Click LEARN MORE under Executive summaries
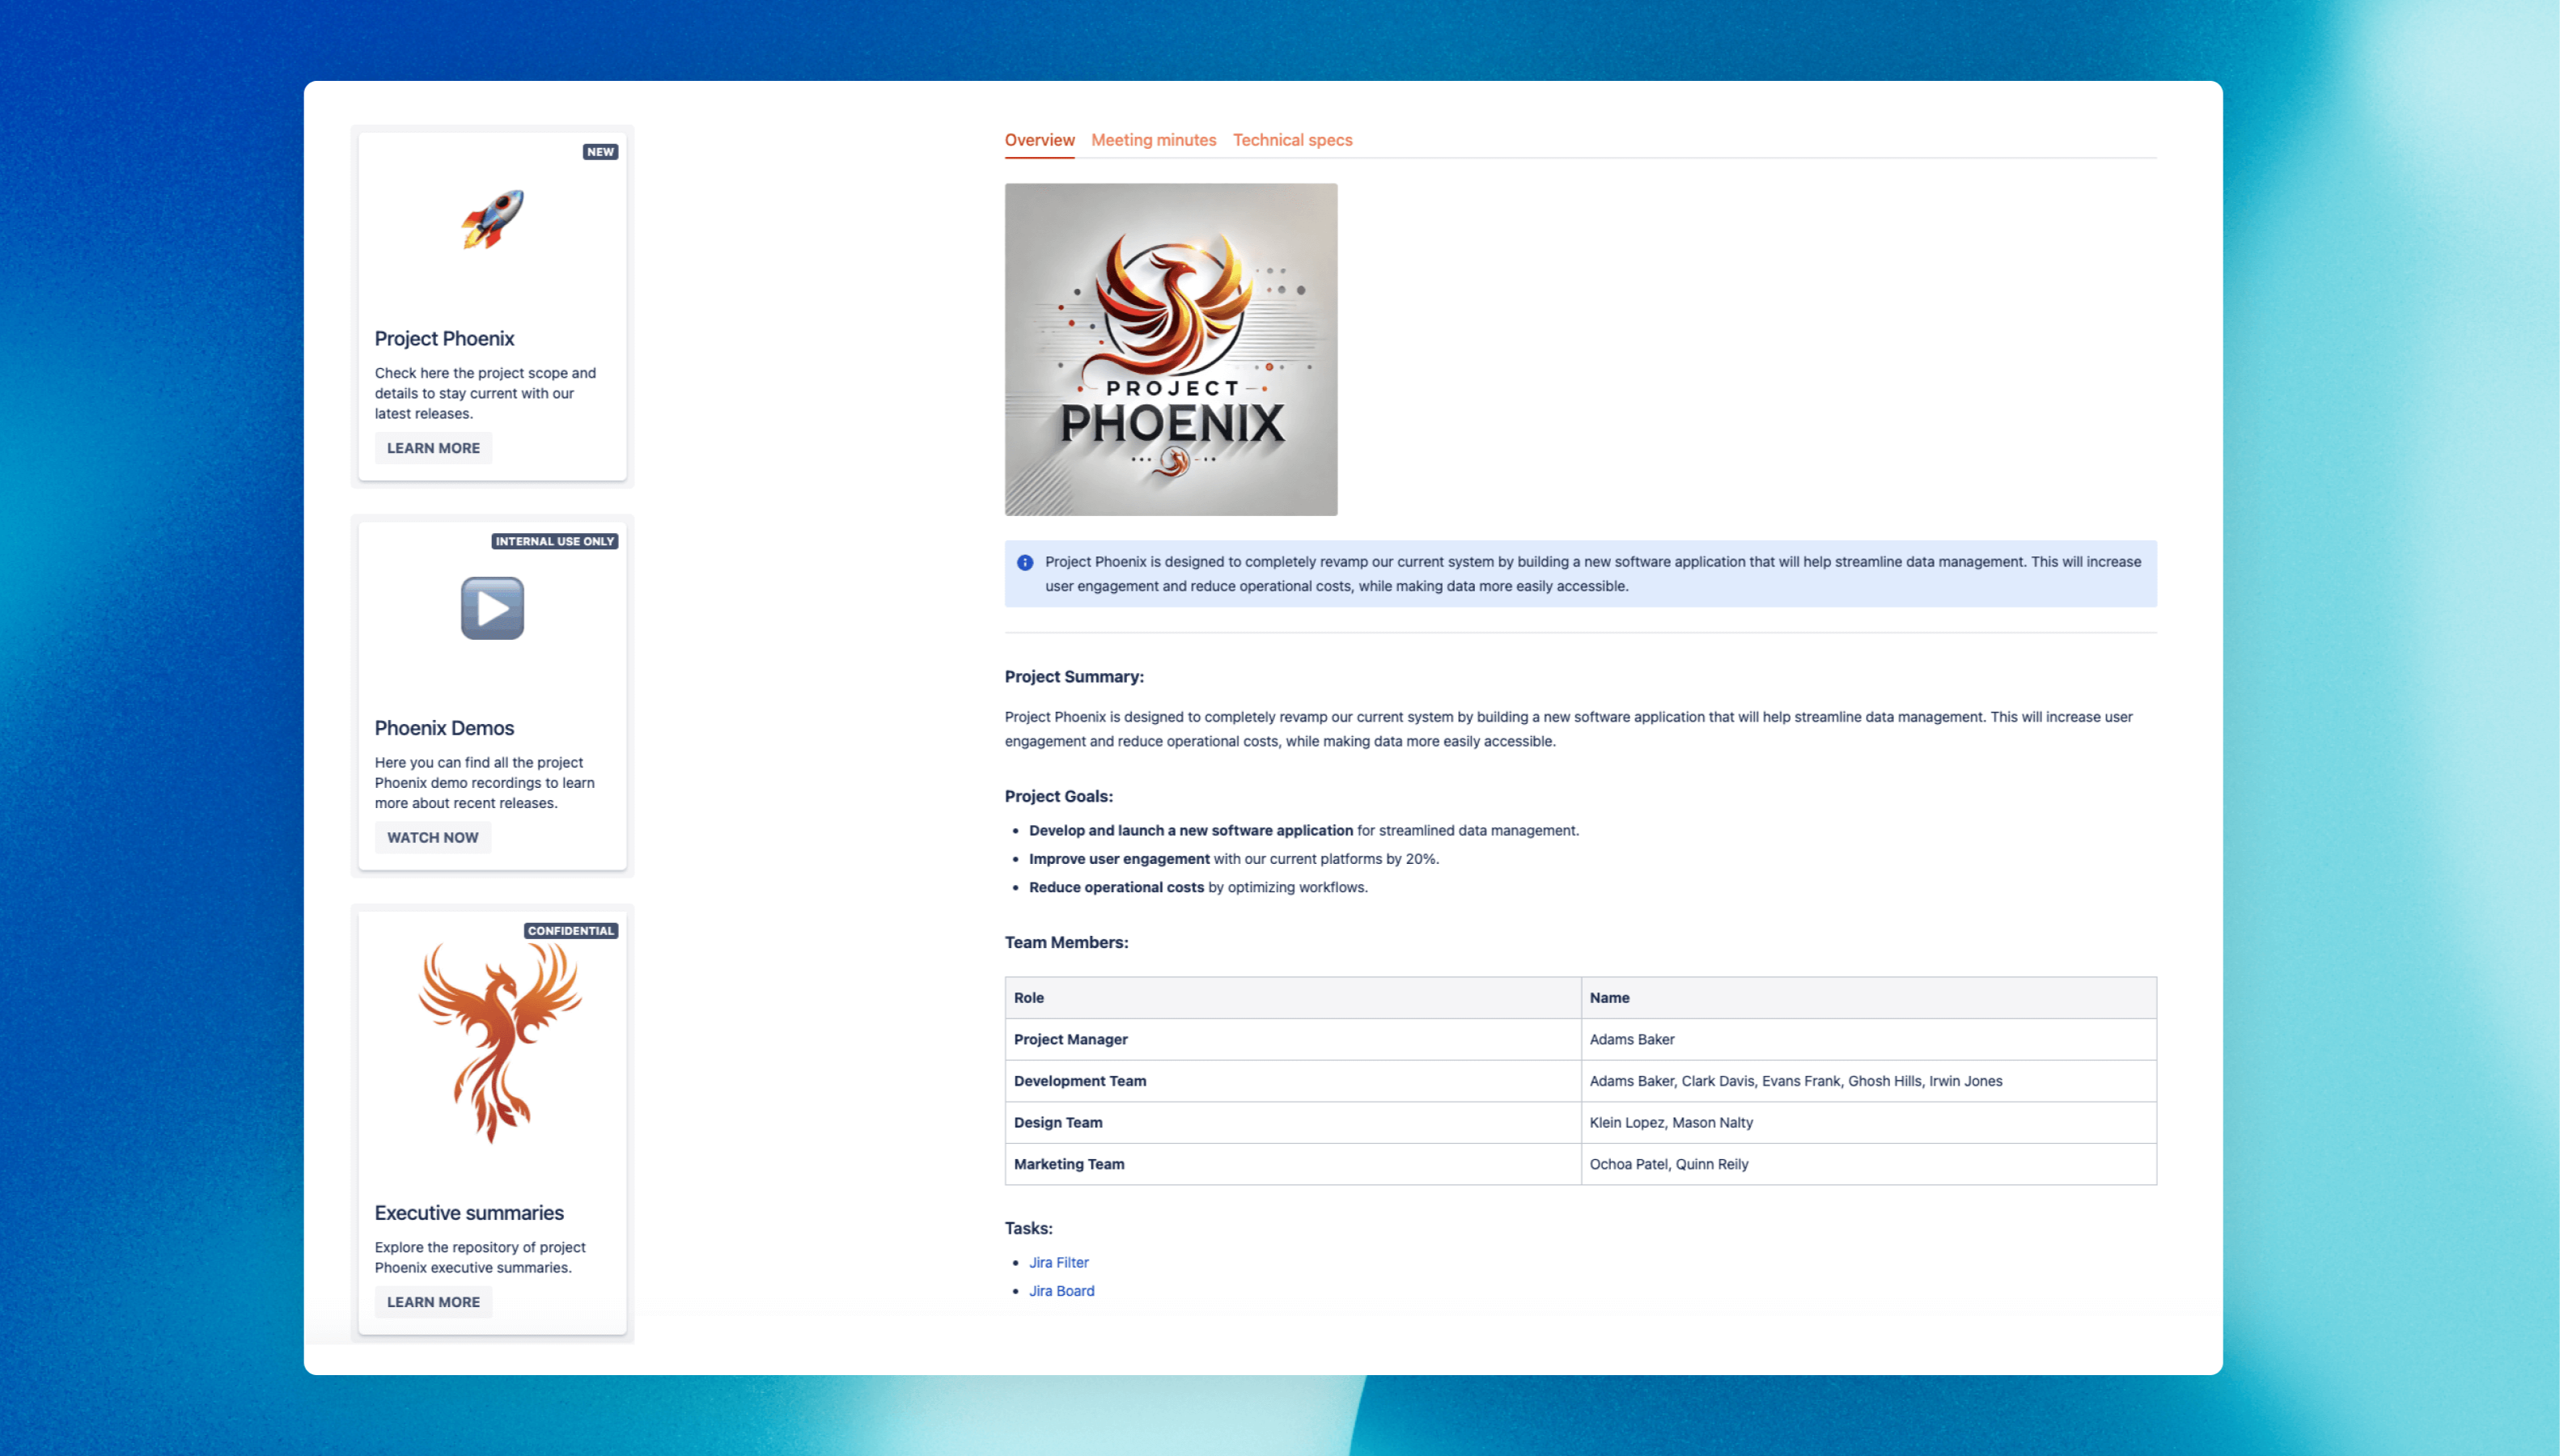2560x1456 pixels. [x=433, y=1302]
